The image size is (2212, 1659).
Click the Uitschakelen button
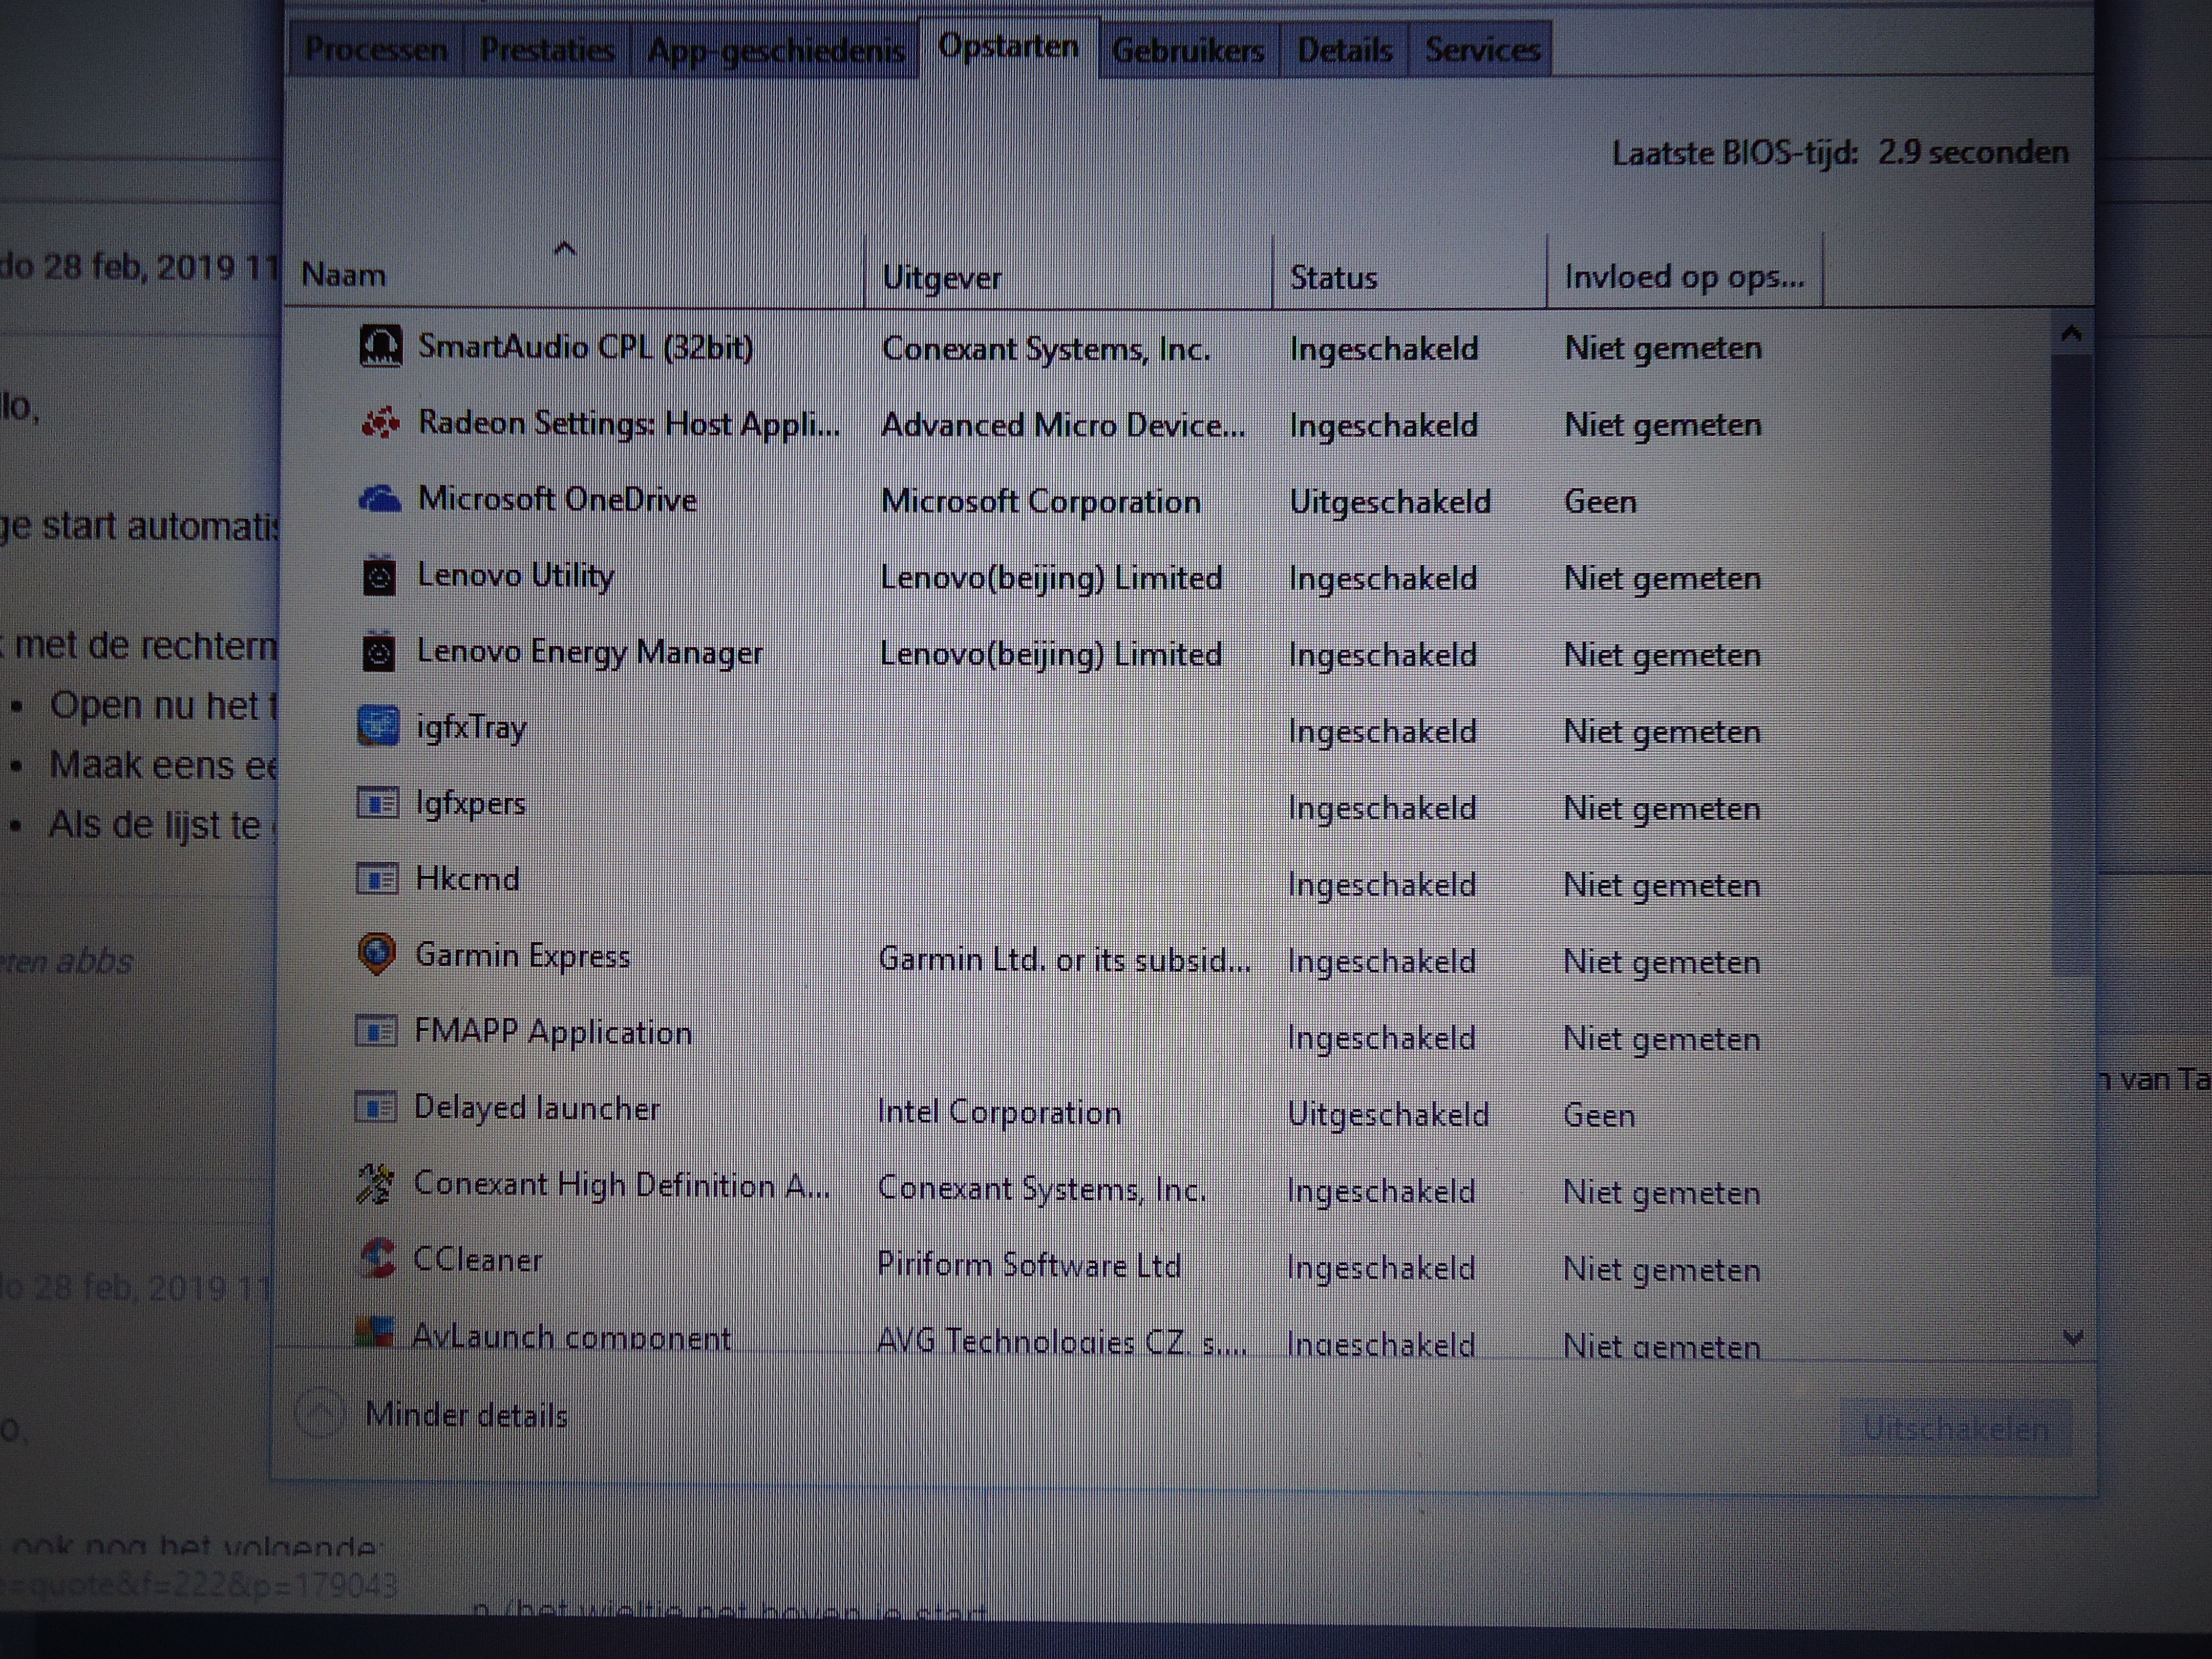[x=1956, y=1428]
